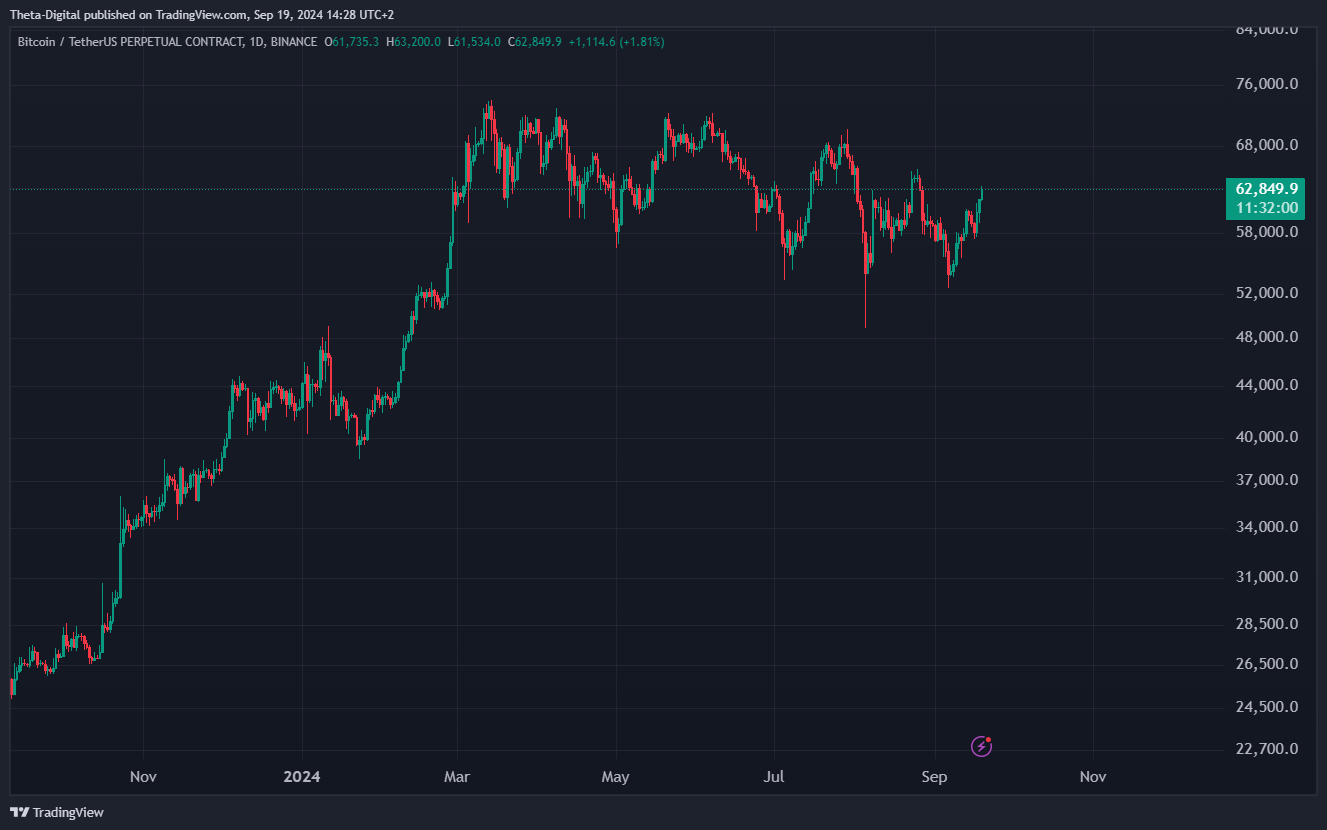Click the Jul label on time axis
1327x830 pixels.
pos(773,776)
